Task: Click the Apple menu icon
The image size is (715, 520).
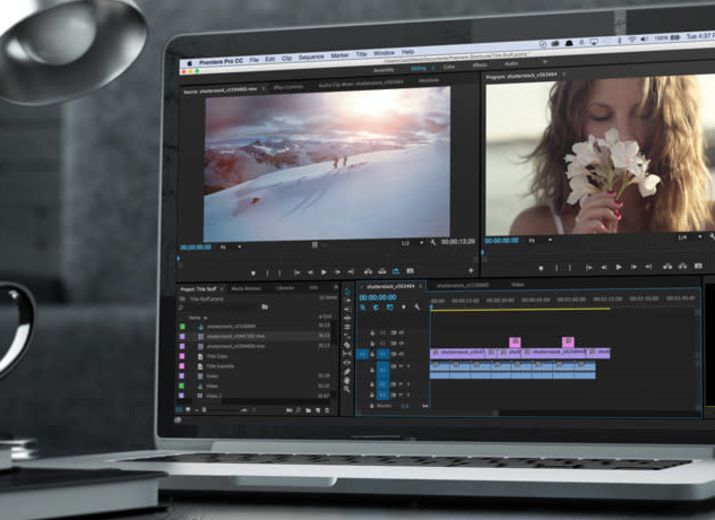Action: pyautogui.click(x=190, y=63)
